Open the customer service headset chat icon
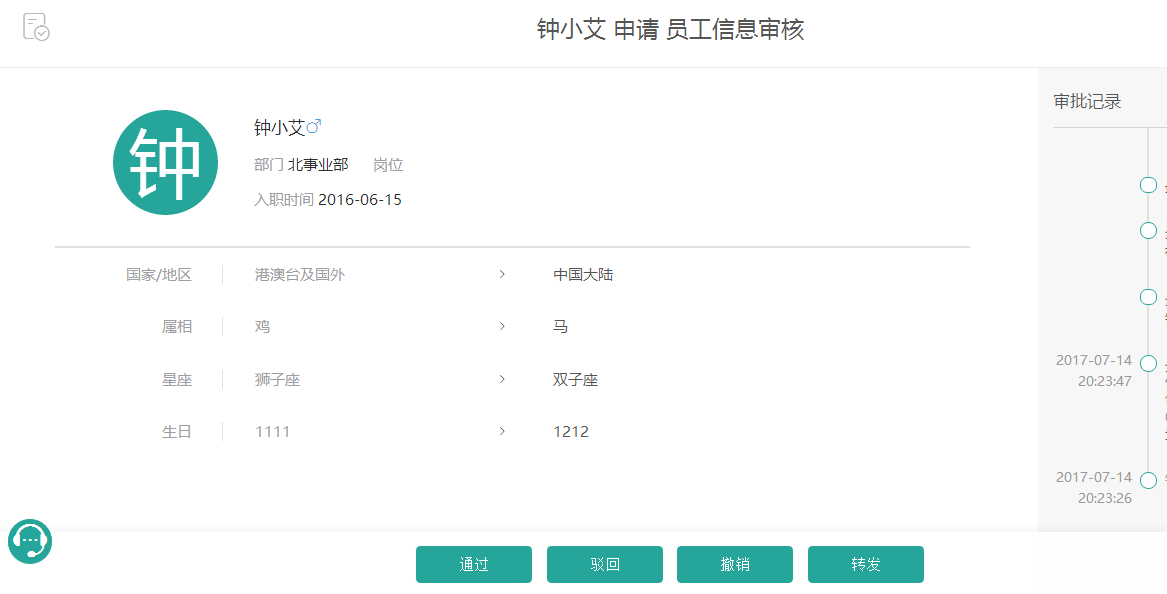Image resolution: width=1167 pixels, height=594 pixels. point(30,541)
